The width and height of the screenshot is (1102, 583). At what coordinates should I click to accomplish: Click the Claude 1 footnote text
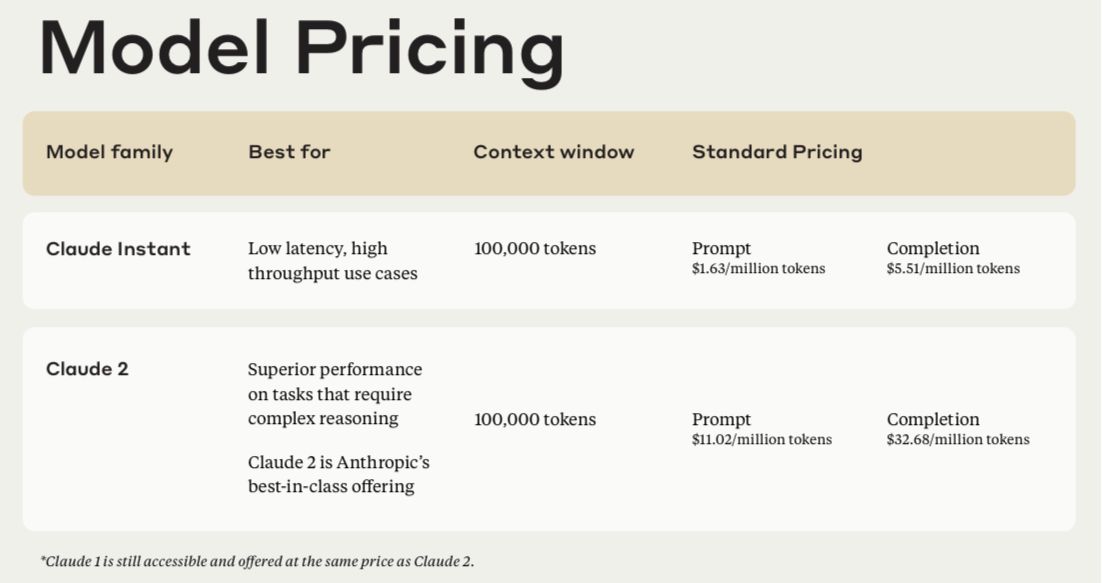coord(257,561)
